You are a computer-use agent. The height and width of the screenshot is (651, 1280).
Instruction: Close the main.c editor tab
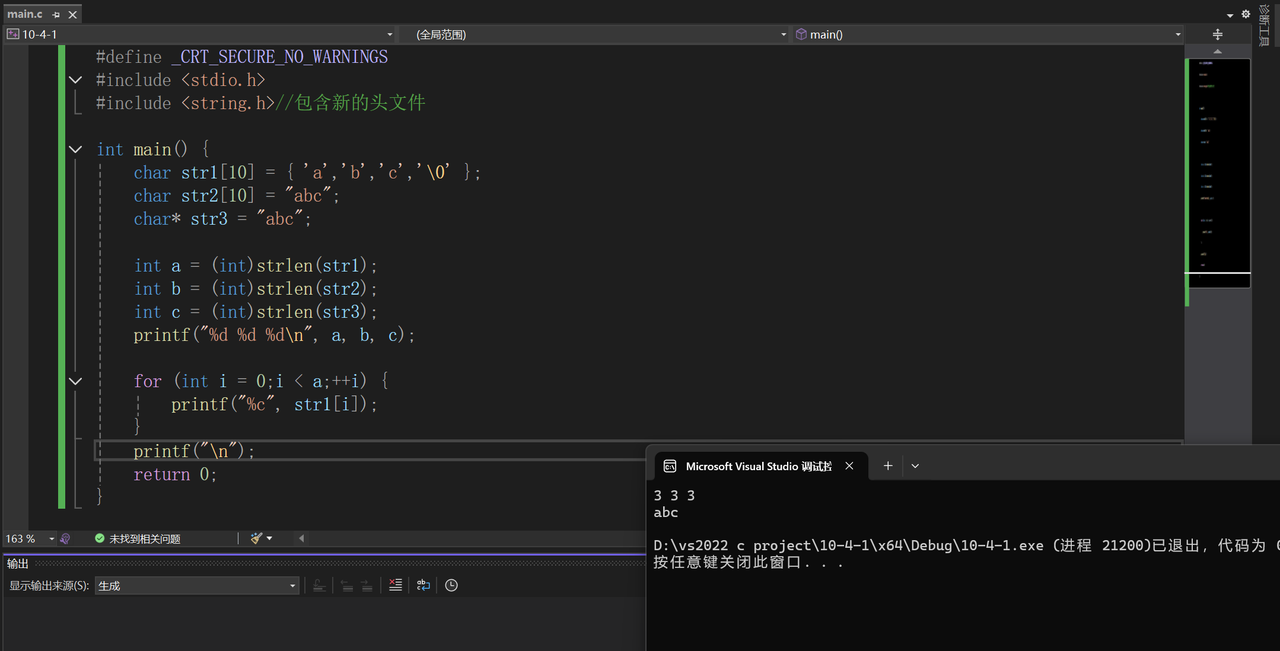(x=73, y=14)
